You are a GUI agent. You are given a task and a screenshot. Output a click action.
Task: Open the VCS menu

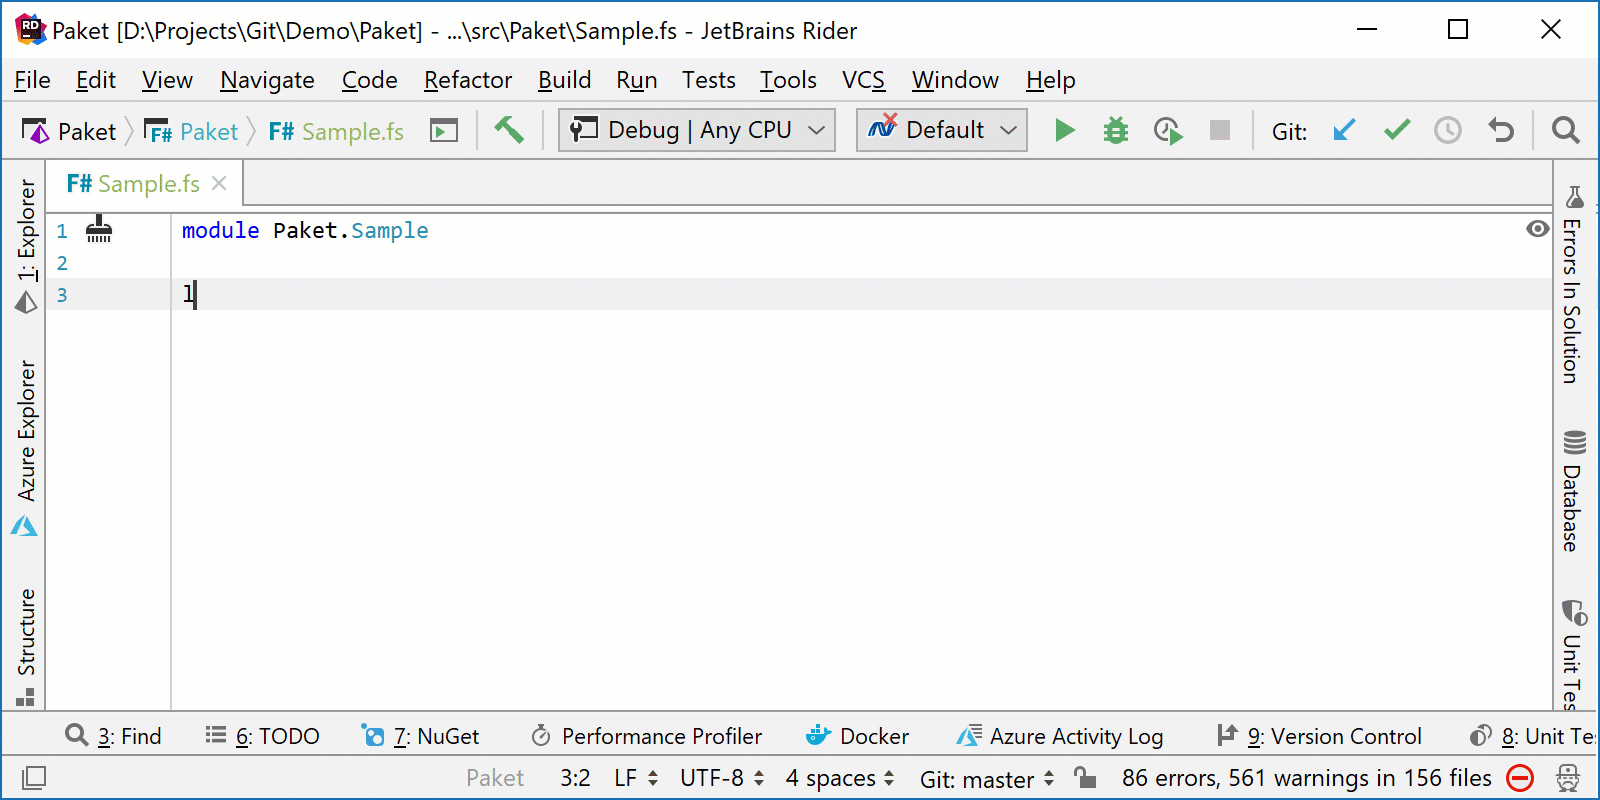click(864, 80)
